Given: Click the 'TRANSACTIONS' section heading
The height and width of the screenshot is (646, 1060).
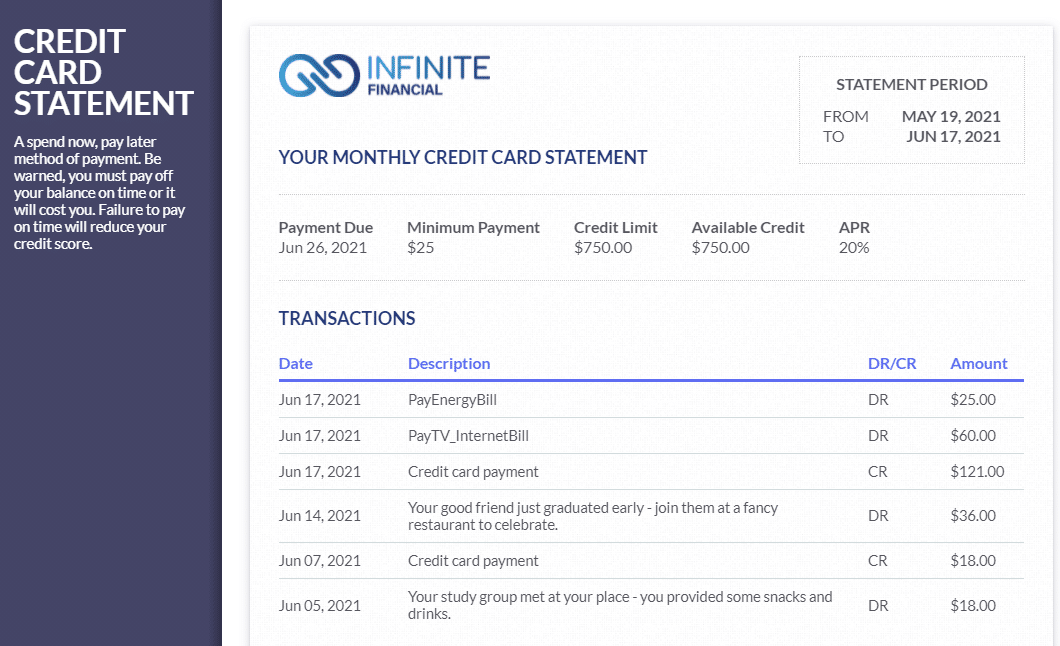Looking at the screenshot, I should click(x=347, y=318).
